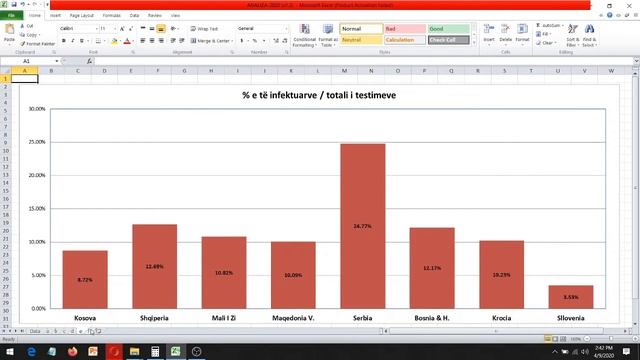This screenshot has width=640, height=360.
Task: Open the Name Box dropdown arrow
Action: point(57,61)
